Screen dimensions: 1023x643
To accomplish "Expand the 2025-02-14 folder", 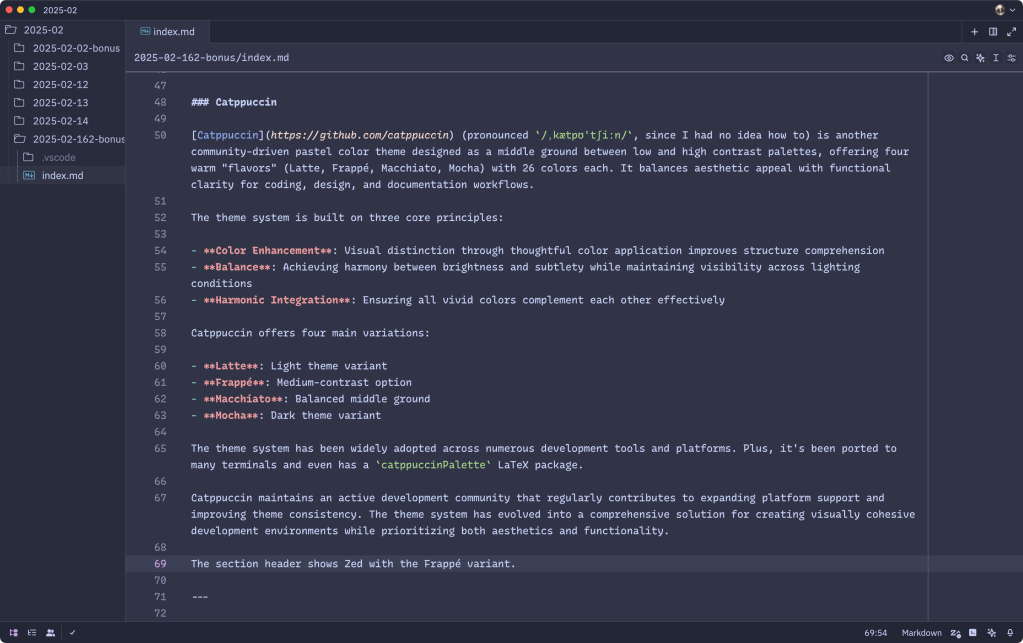I will 60,121.
